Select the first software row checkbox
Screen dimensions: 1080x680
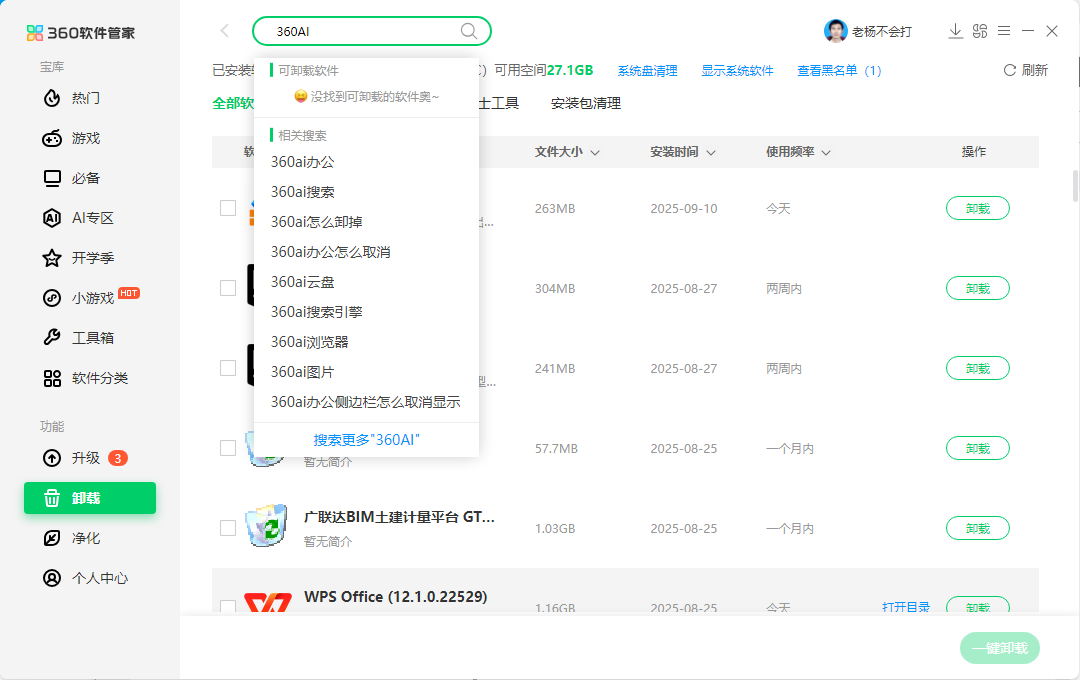(x=227, y=207)
